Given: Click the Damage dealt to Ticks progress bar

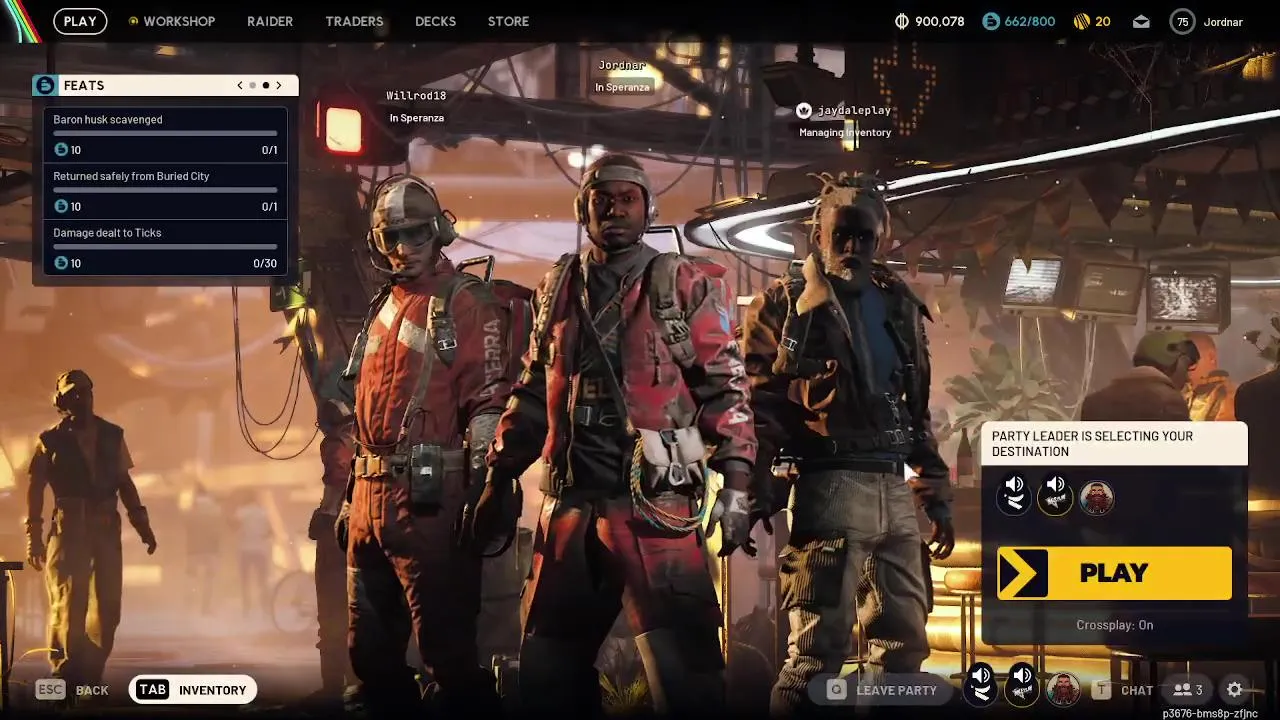Looking at the screenshot, I should [165, 246].
